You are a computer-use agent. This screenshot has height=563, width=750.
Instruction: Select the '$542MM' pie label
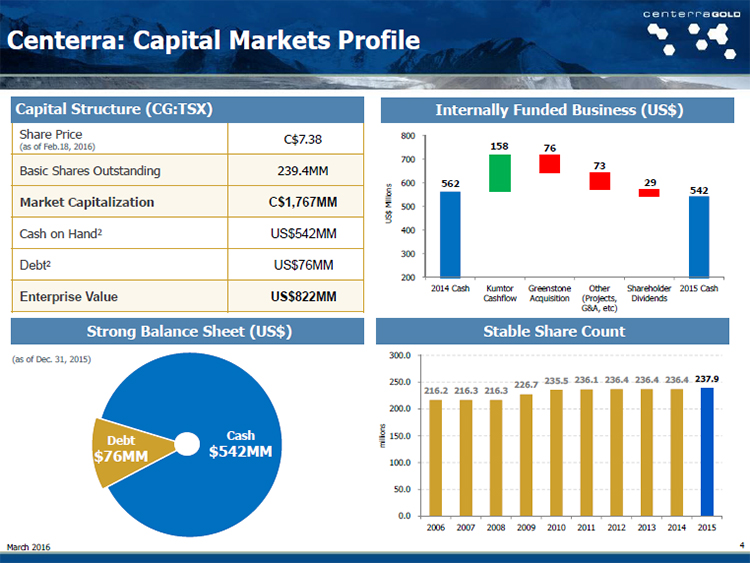(x=241, y=452)
